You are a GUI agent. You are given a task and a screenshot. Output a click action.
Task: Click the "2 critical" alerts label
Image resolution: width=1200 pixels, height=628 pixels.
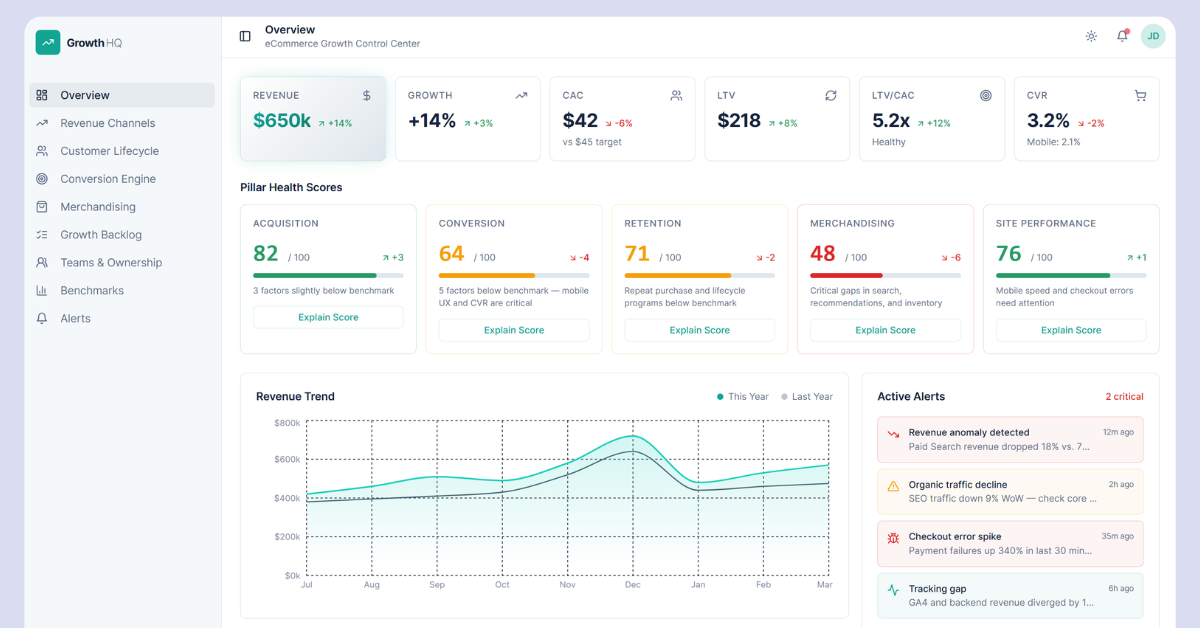(1124, 397)
